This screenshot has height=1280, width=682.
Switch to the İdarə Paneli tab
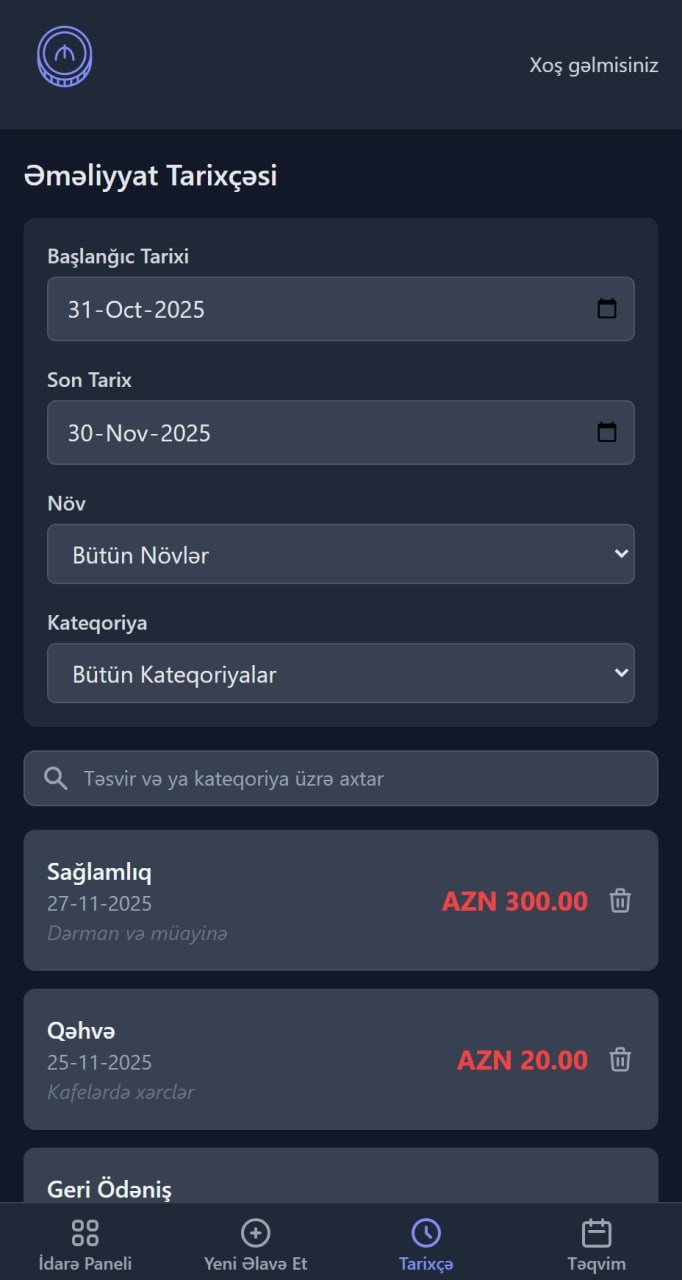[85, 1240]
